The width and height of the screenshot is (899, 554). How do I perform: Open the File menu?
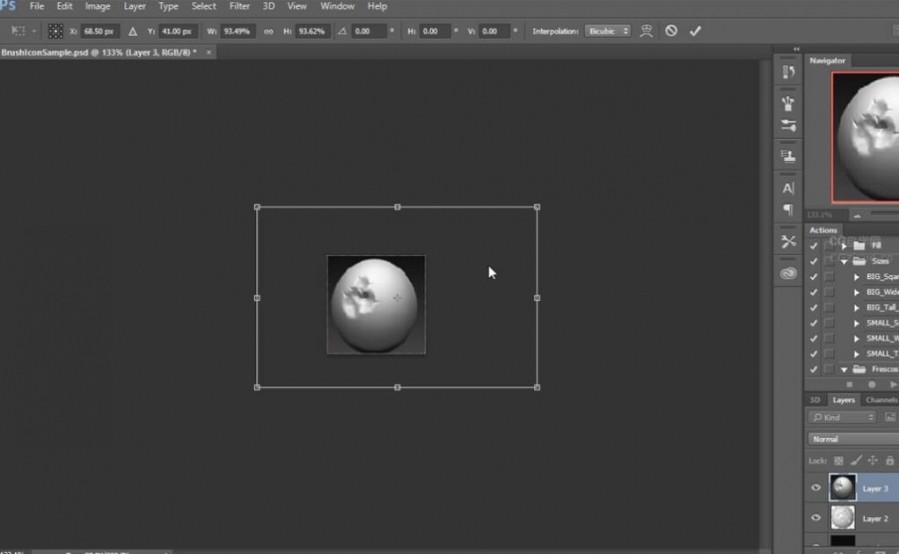tap(37, 6)
